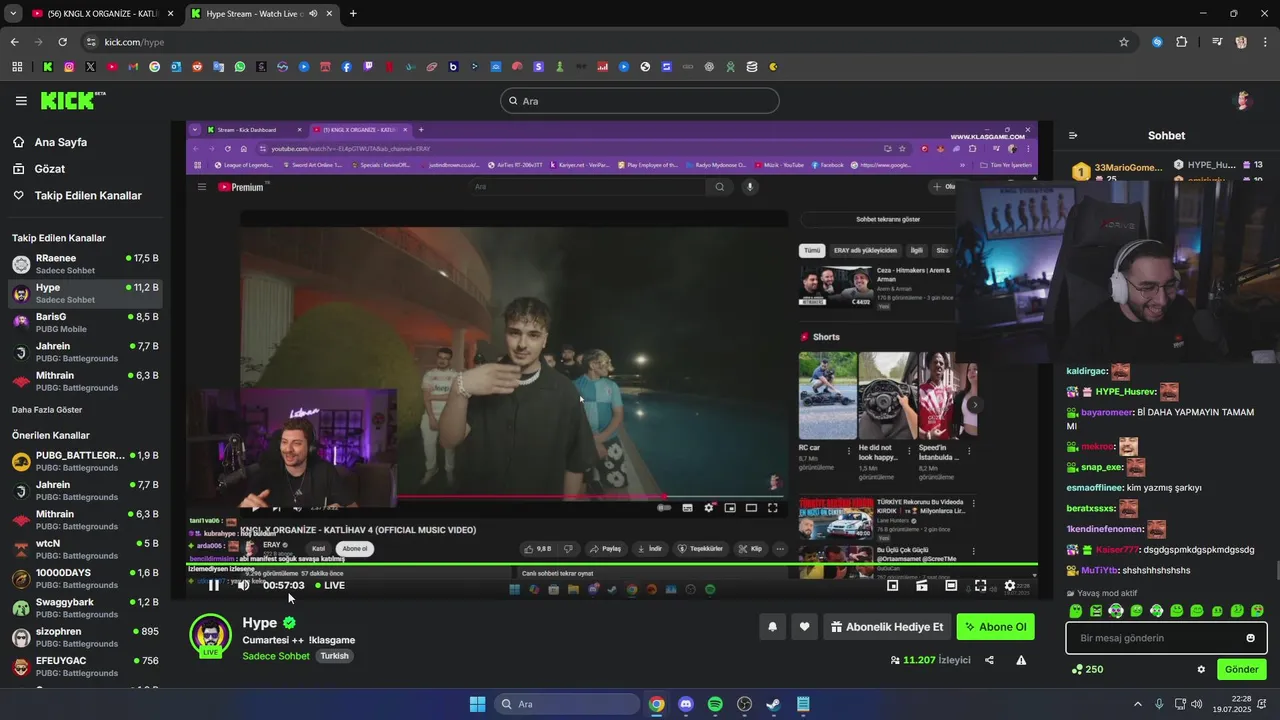Open the Twitch bookmark
The width and height of the screenshot is (1280, 720).
click(x=368, y=67)
